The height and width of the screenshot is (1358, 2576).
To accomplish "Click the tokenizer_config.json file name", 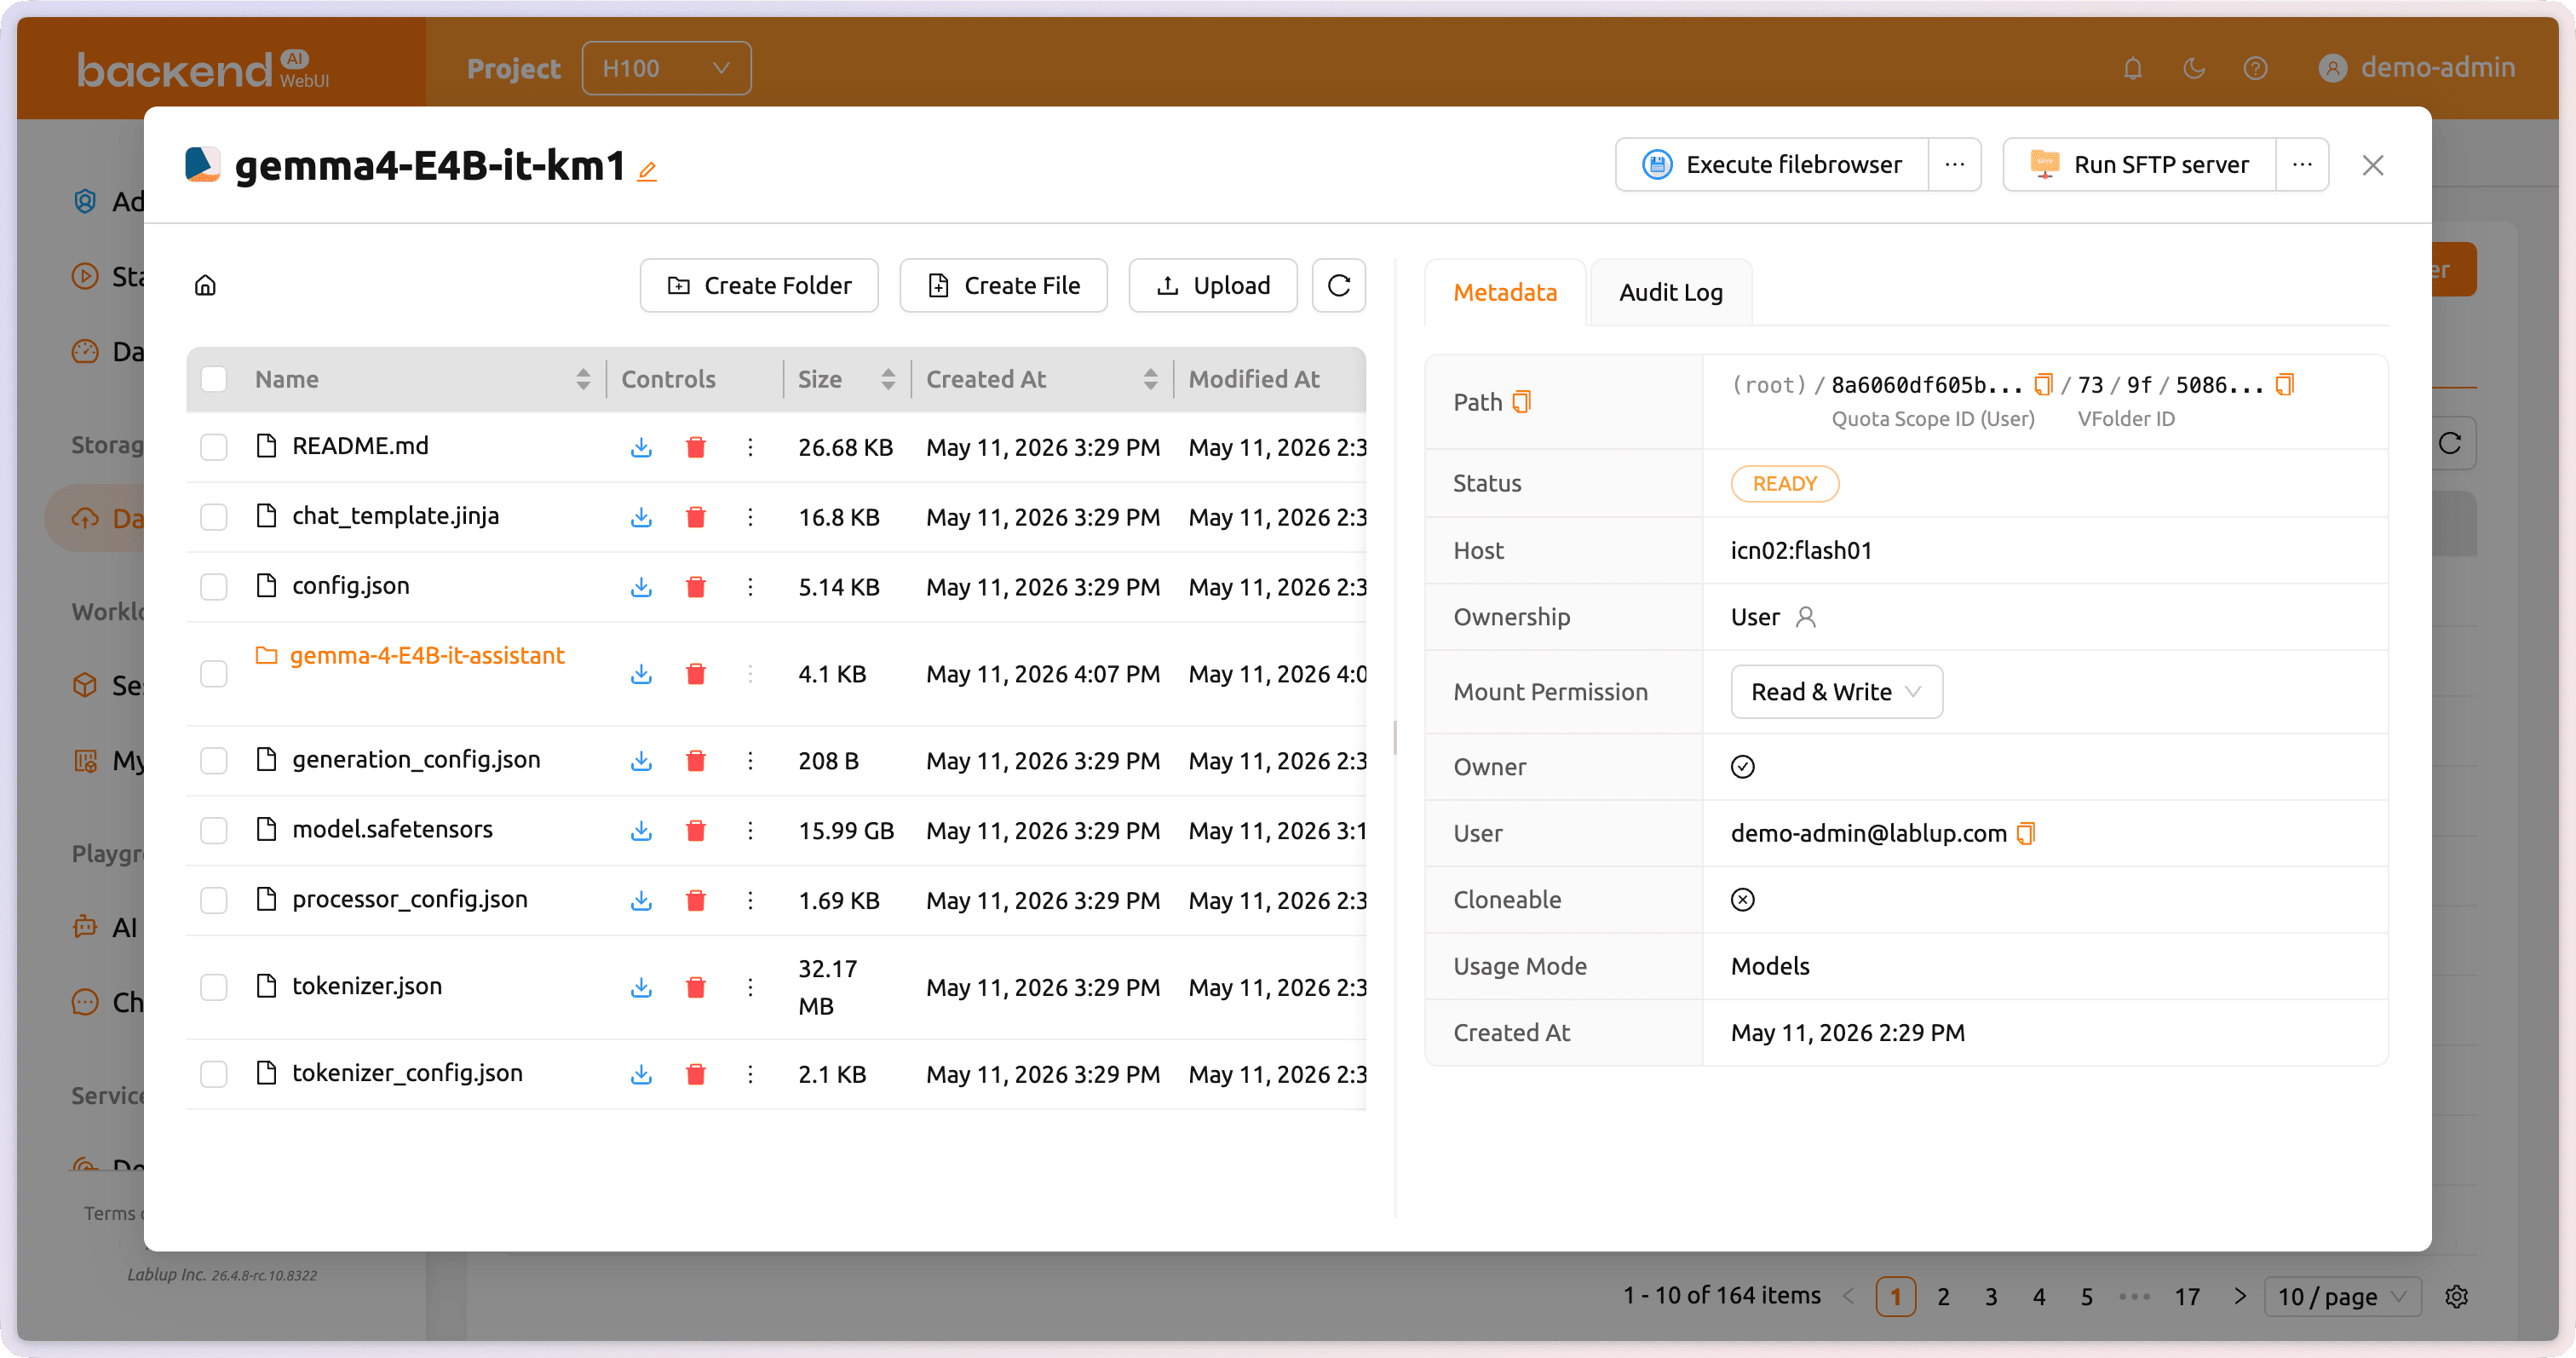I will (407, 1074).
